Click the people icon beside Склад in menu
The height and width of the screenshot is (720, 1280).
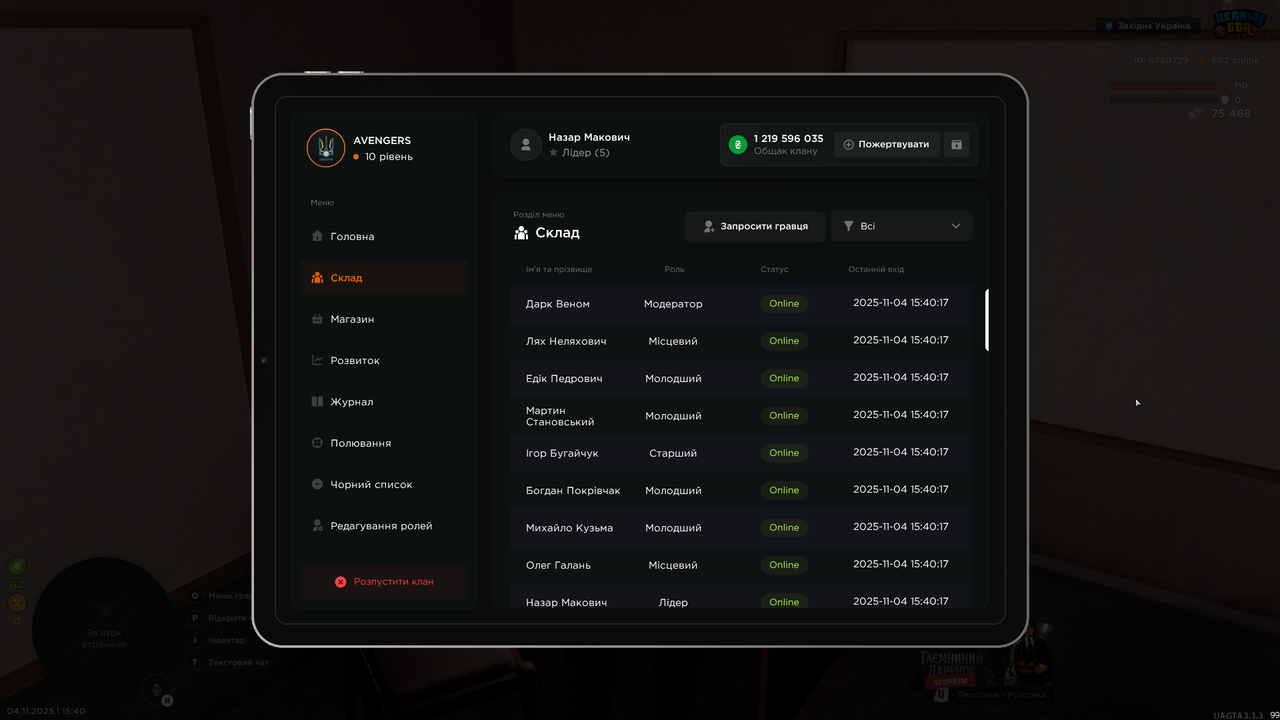[317, 278]
